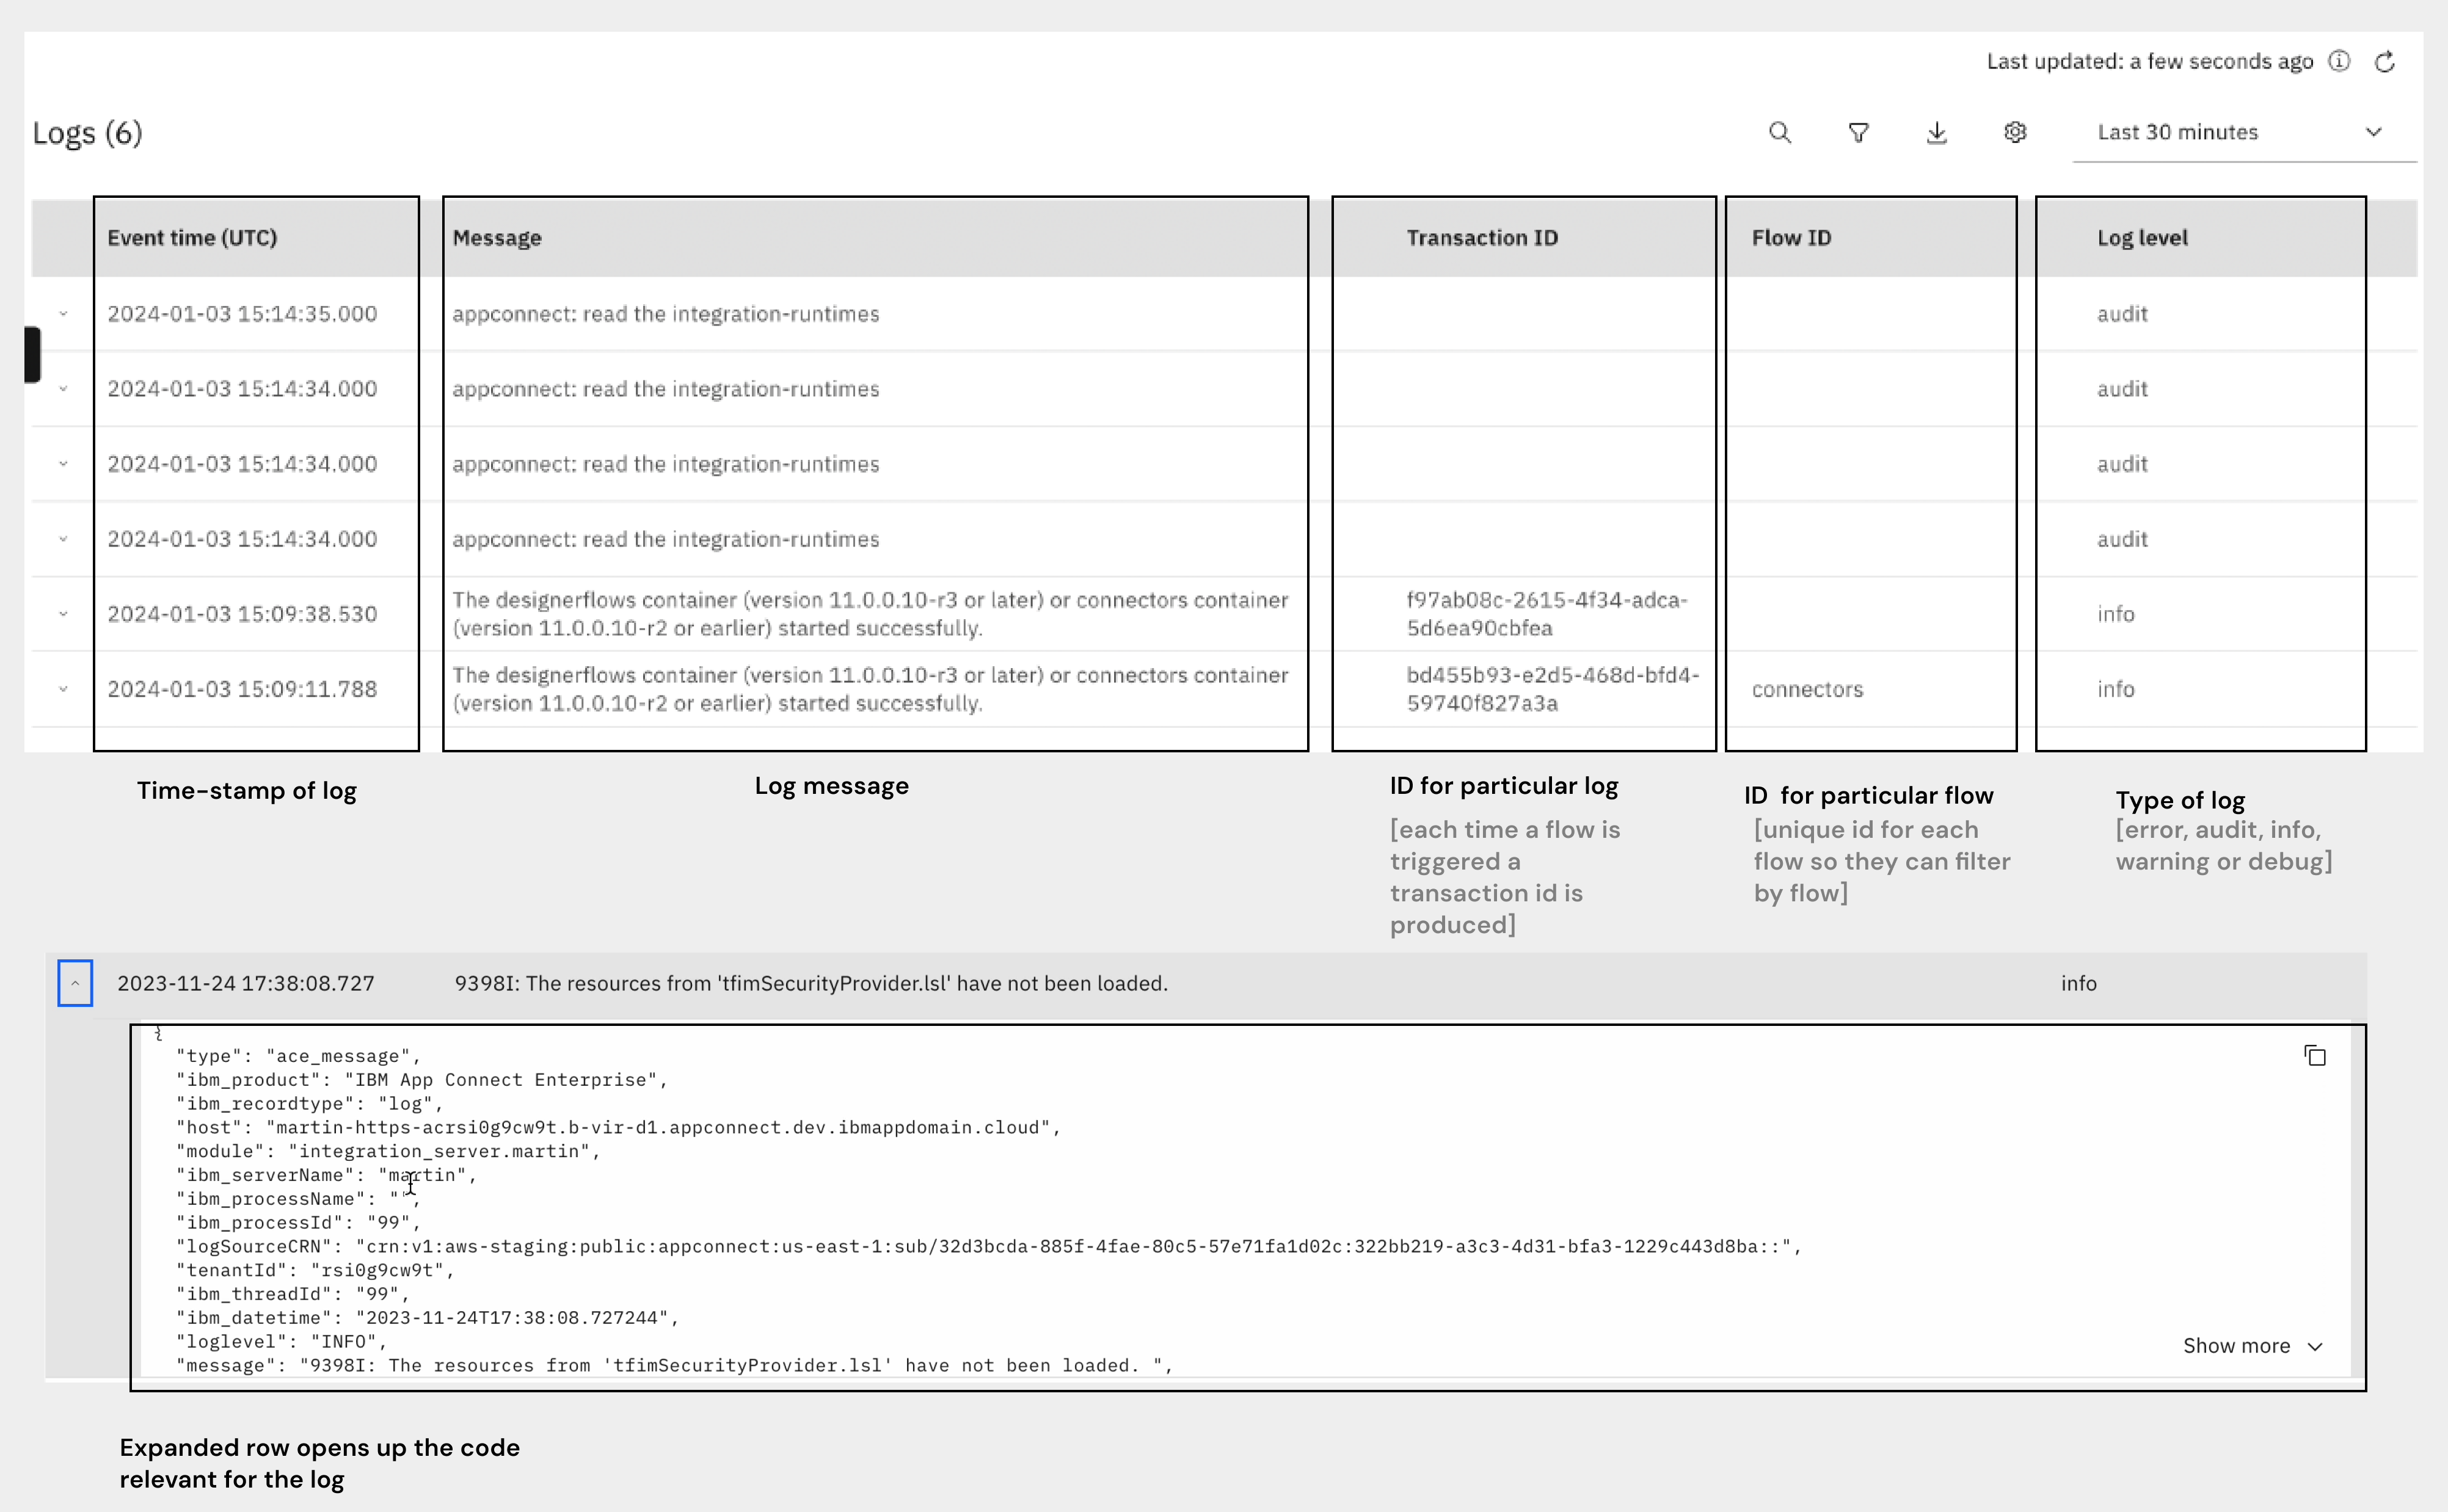Click the 9398I tfimSecurityProvider.lsl message text
The width and height of the screenshot is (2448, 1512).
[x=811, y=983]
